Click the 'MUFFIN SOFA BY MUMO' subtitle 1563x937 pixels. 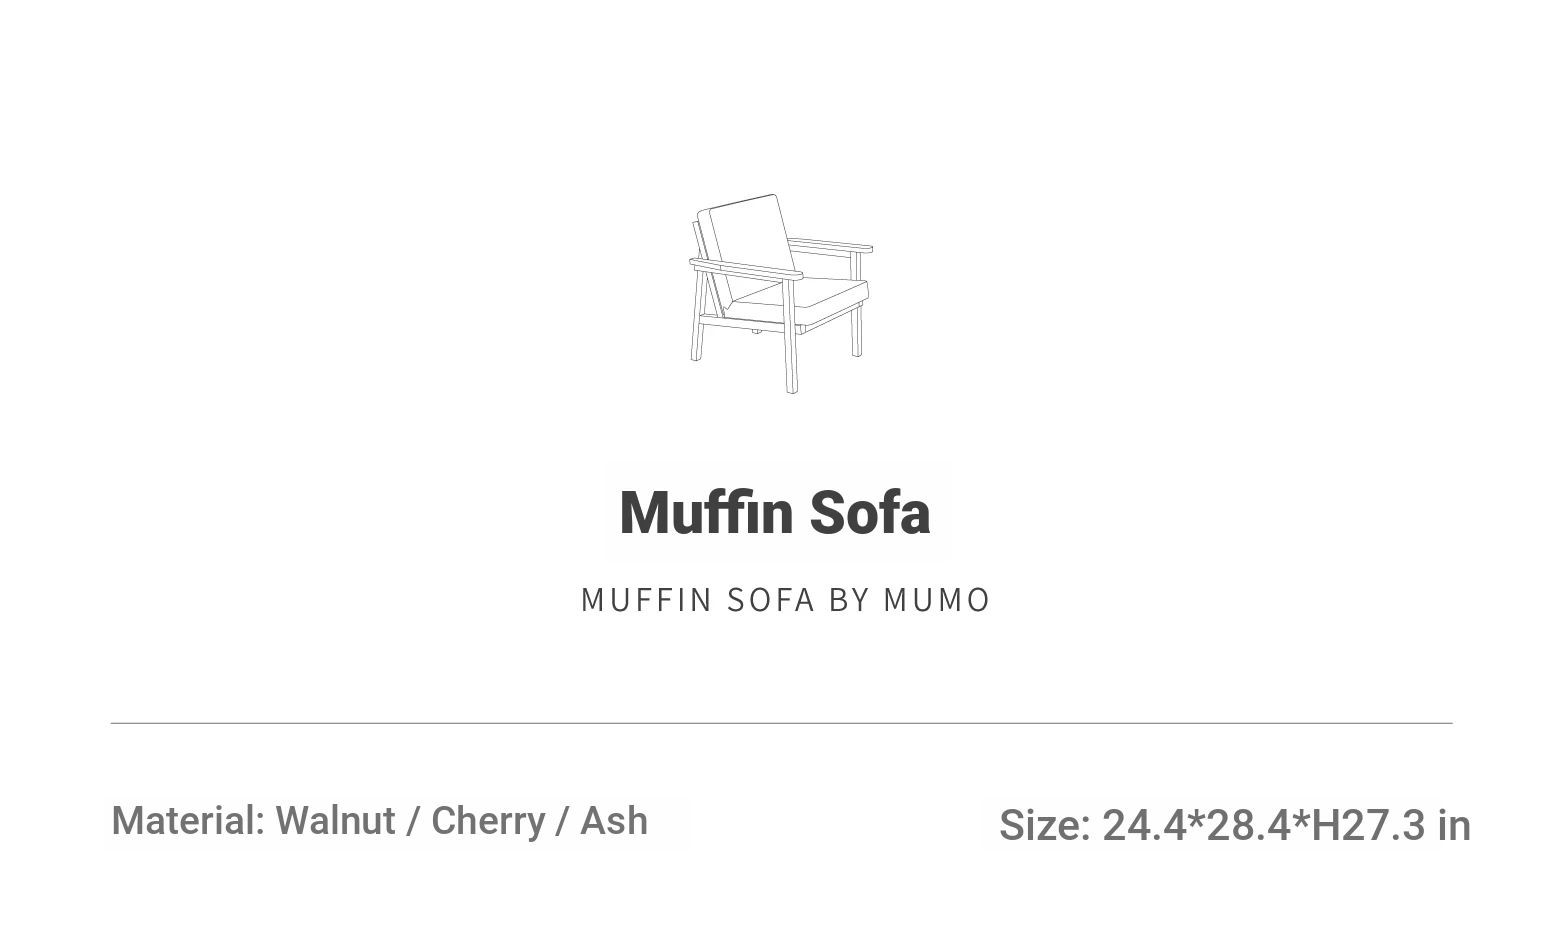click(x=786, y=599)
